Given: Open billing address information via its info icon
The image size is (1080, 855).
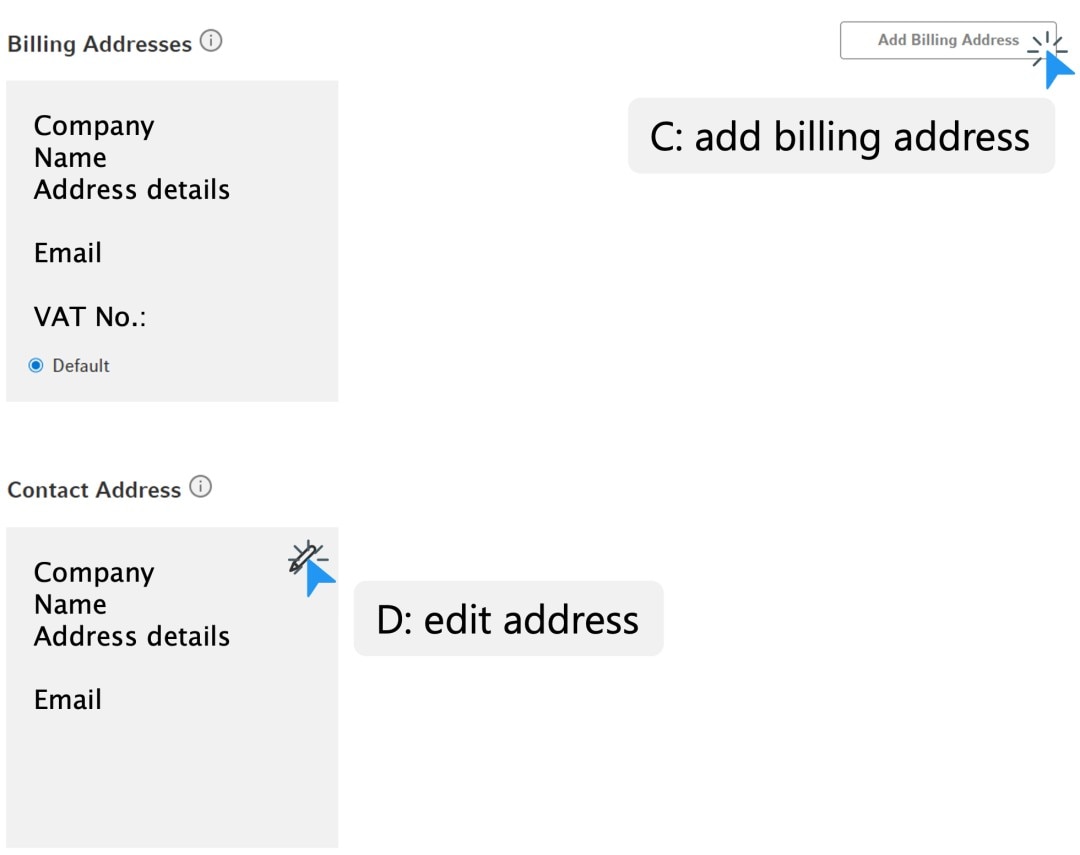Looking at the screenshot, I should click(211, 41).
